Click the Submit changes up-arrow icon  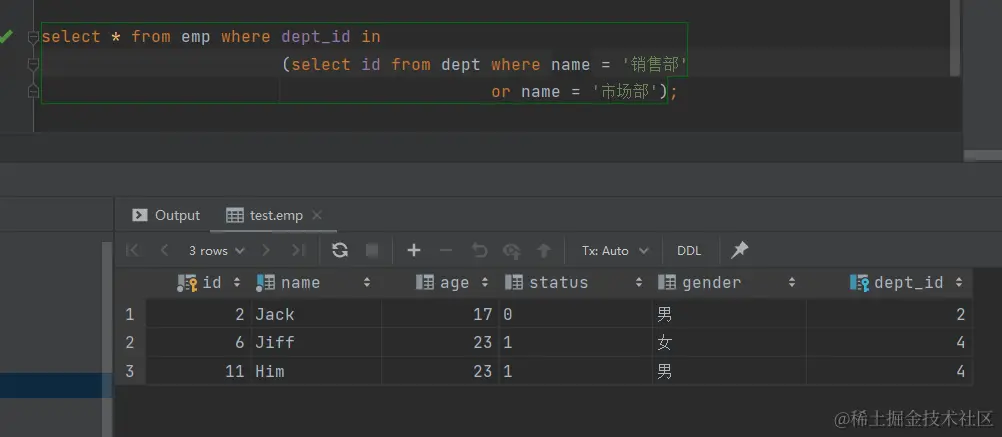(x=544, y=250)
